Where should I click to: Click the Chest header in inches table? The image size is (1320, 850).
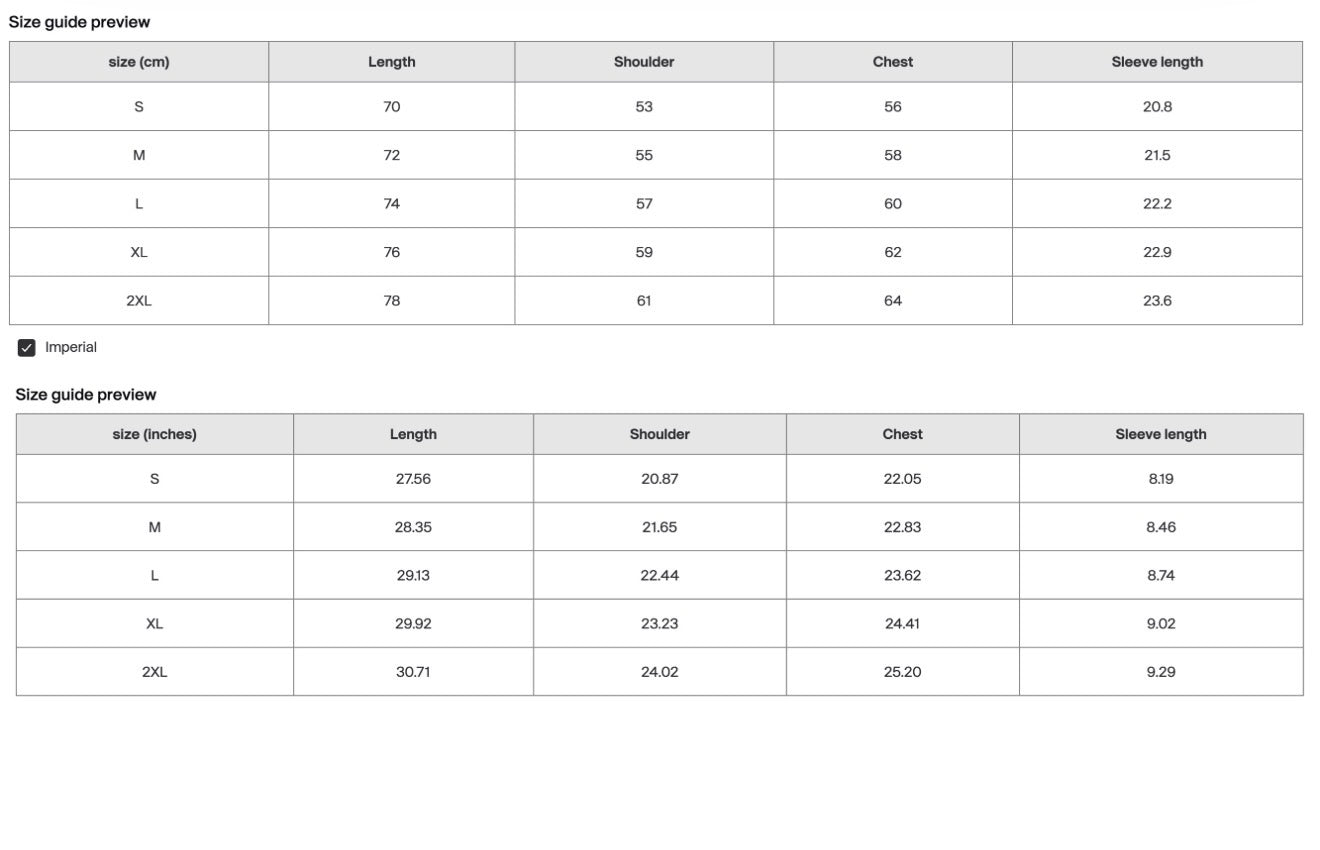coord(902,434)
